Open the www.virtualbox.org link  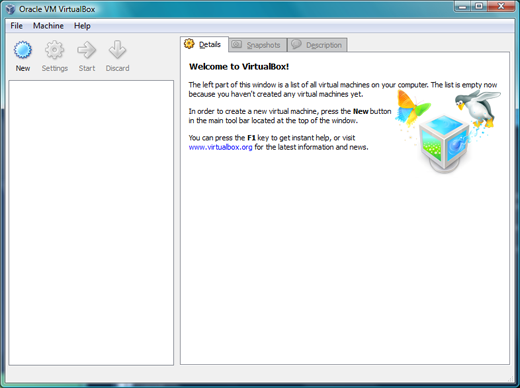[220, 147]
